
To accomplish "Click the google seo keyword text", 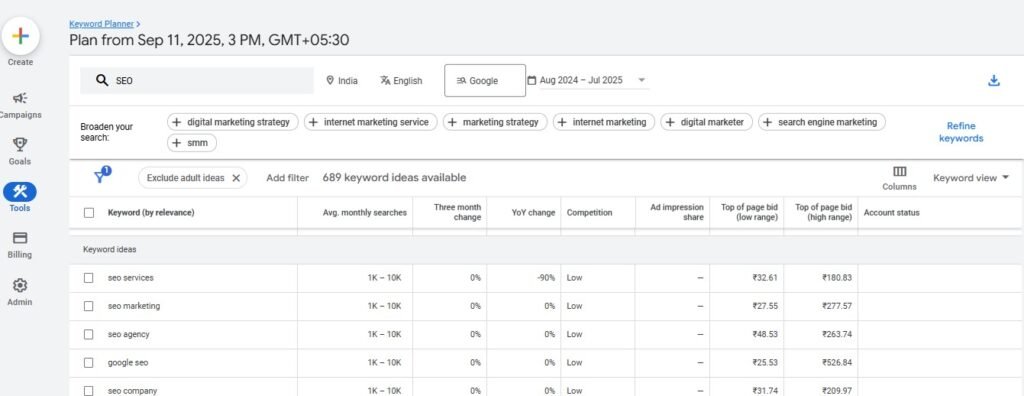I will [x=127, y=363].
